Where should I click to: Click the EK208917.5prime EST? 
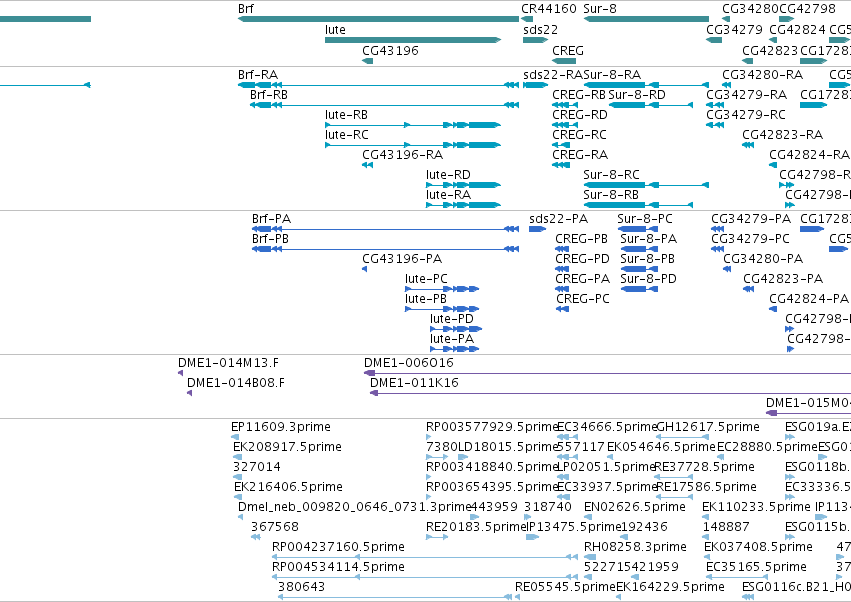click(237, 457)
